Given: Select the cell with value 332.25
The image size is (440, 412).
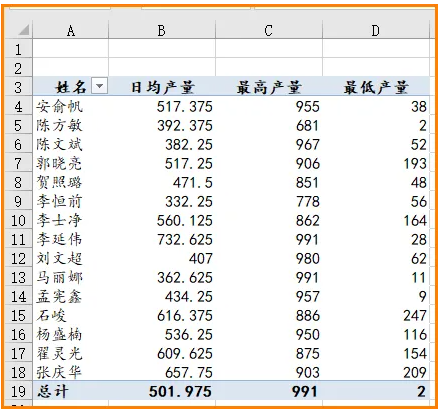Looking at the screenshot, I should (x=162, y=201).
